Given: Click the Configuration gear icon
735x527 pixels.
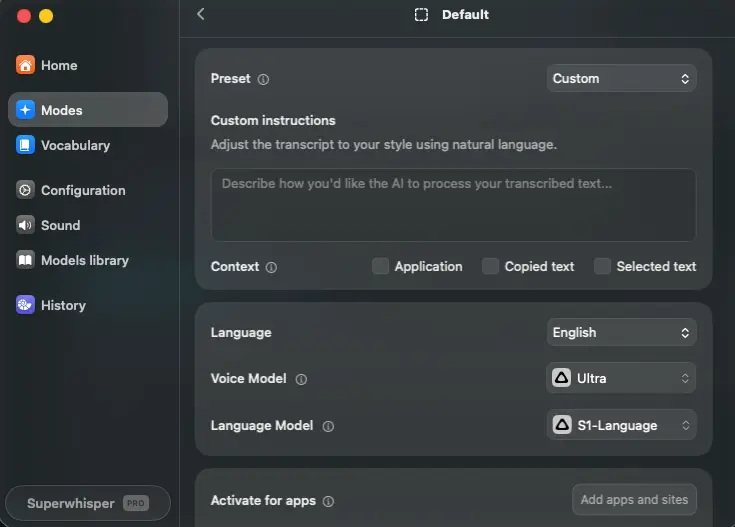Looking at the screenshot, I should tap(25, 190).
